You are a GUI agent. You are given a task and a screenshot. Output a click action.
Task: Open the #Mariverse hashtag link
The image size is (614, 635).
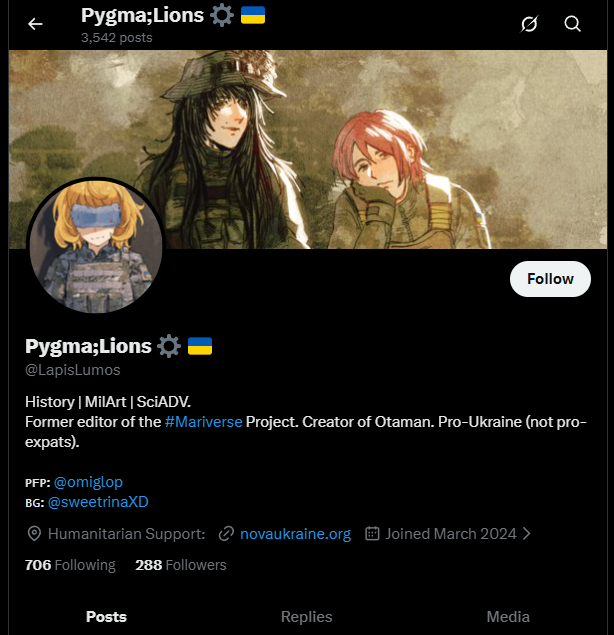[204, 422]
